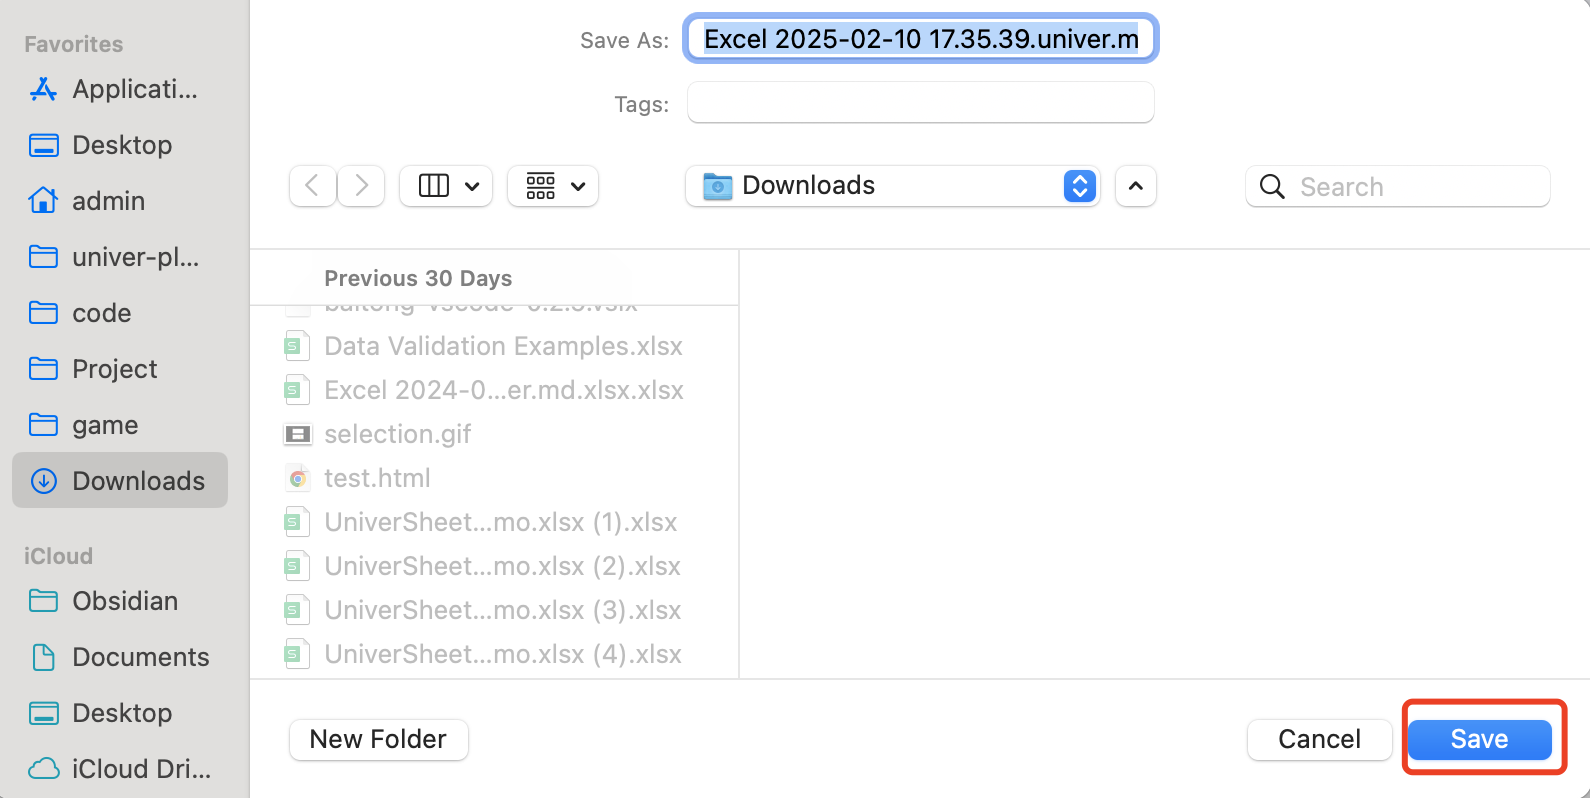Image resolution: width=1590 pixels, height=798 pixels.
Task: Click the back navigation arrow
Action: click(312, 186)
